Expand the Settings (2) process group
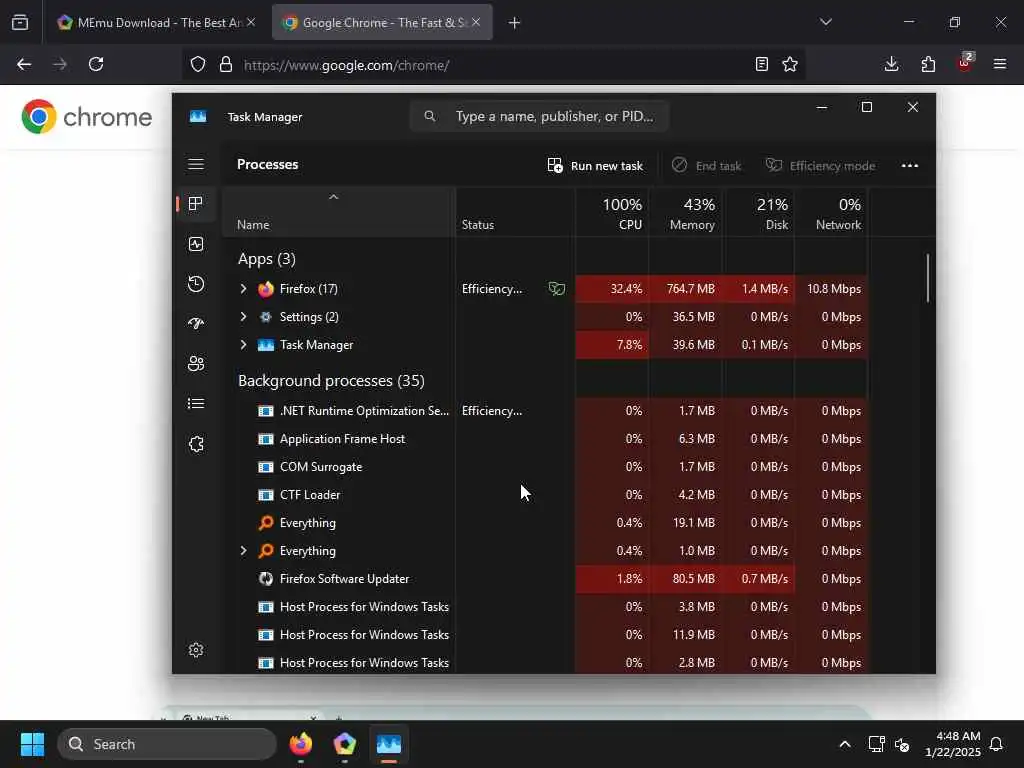Image resolution: width=1024 pixels, height=768 pixels. 244,317
